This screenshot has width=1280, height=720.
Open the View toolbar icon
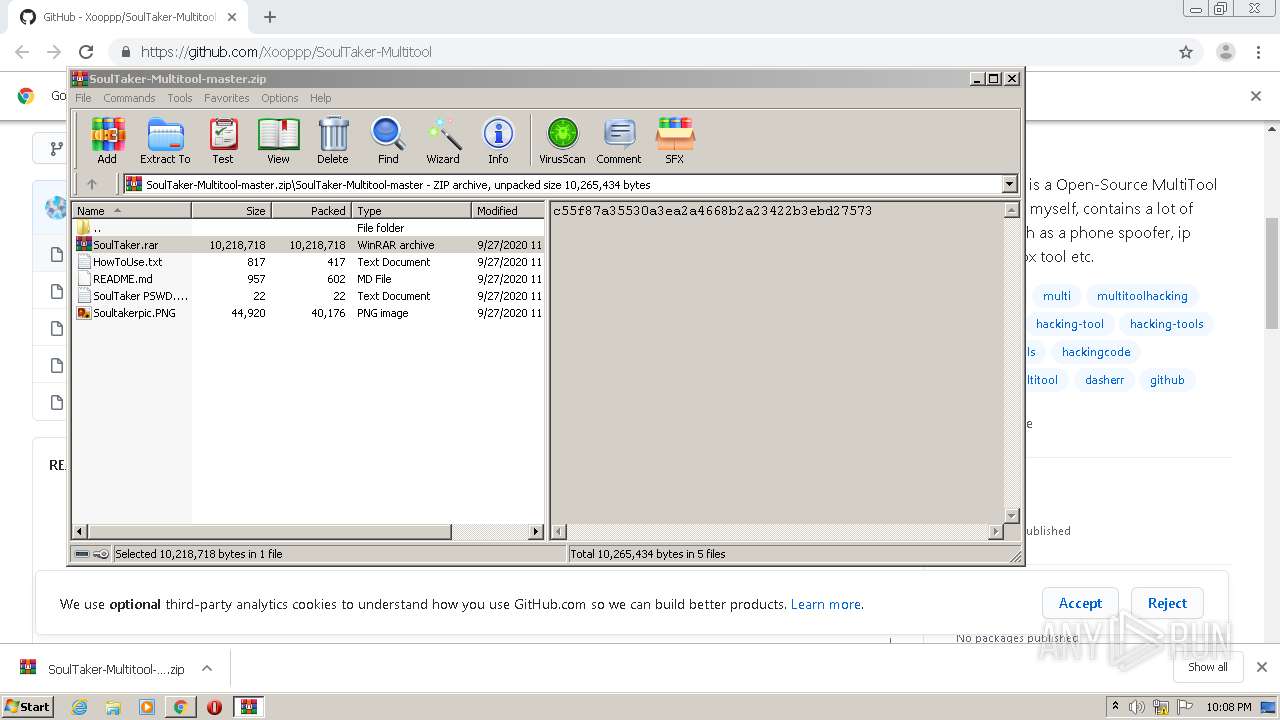[x=278, y=140]
